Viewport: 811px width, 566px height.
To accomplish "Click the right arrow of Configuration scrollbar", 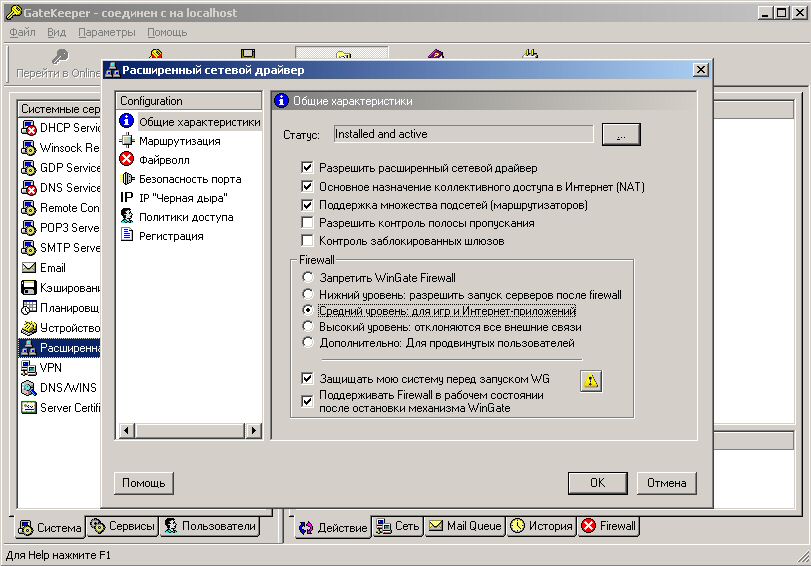I will click(253, 430).
